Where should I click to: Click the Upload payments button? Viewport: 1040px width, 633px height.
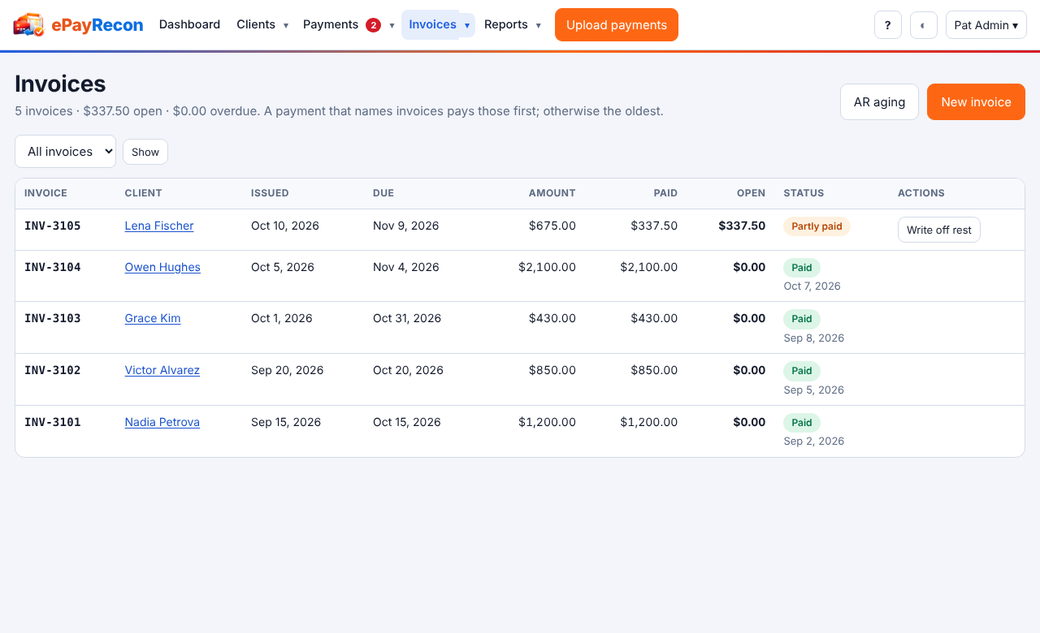click(x=616, y=25)
